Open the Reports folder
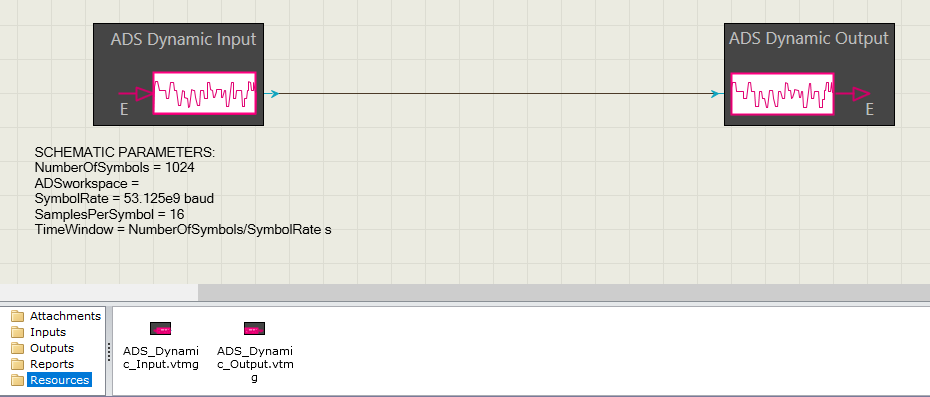 [x=52, y=364]
